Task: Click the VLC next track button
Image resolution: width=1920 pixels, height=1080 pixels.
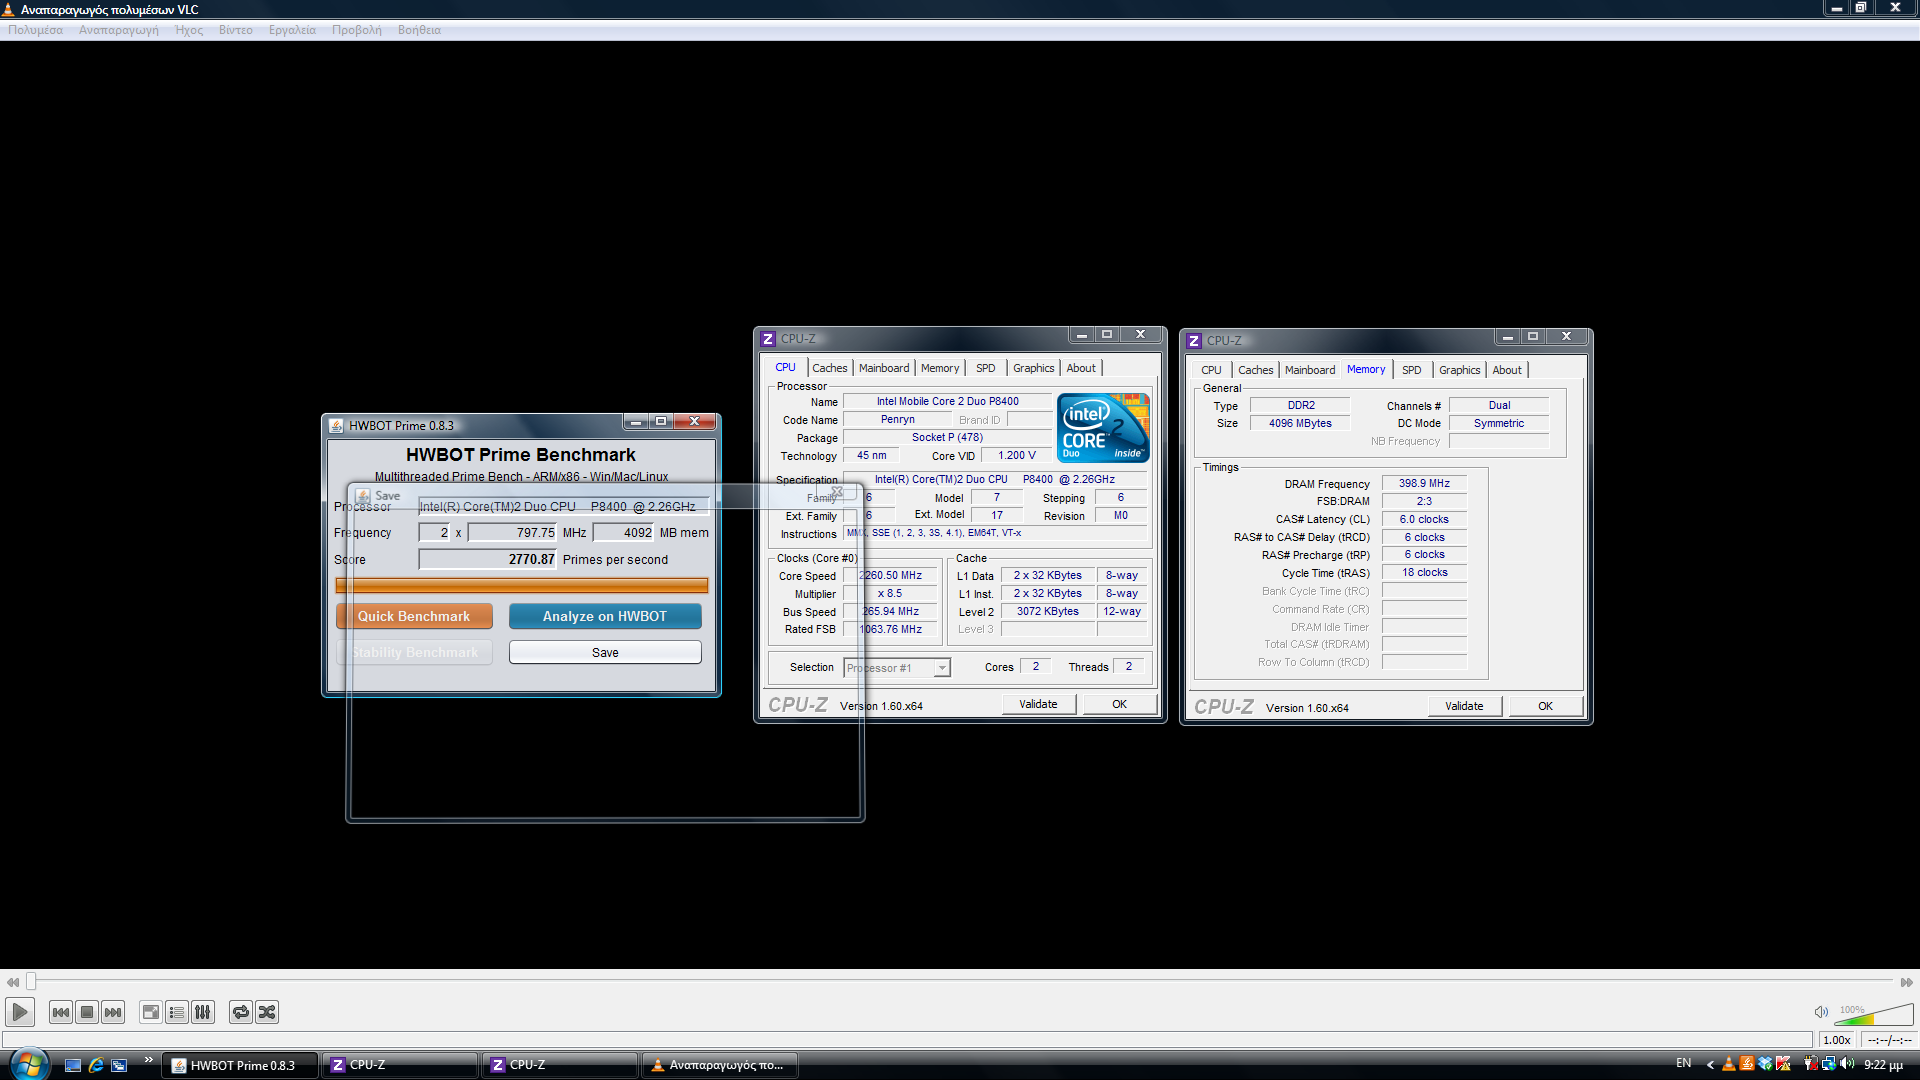Action: (113, 1012)
